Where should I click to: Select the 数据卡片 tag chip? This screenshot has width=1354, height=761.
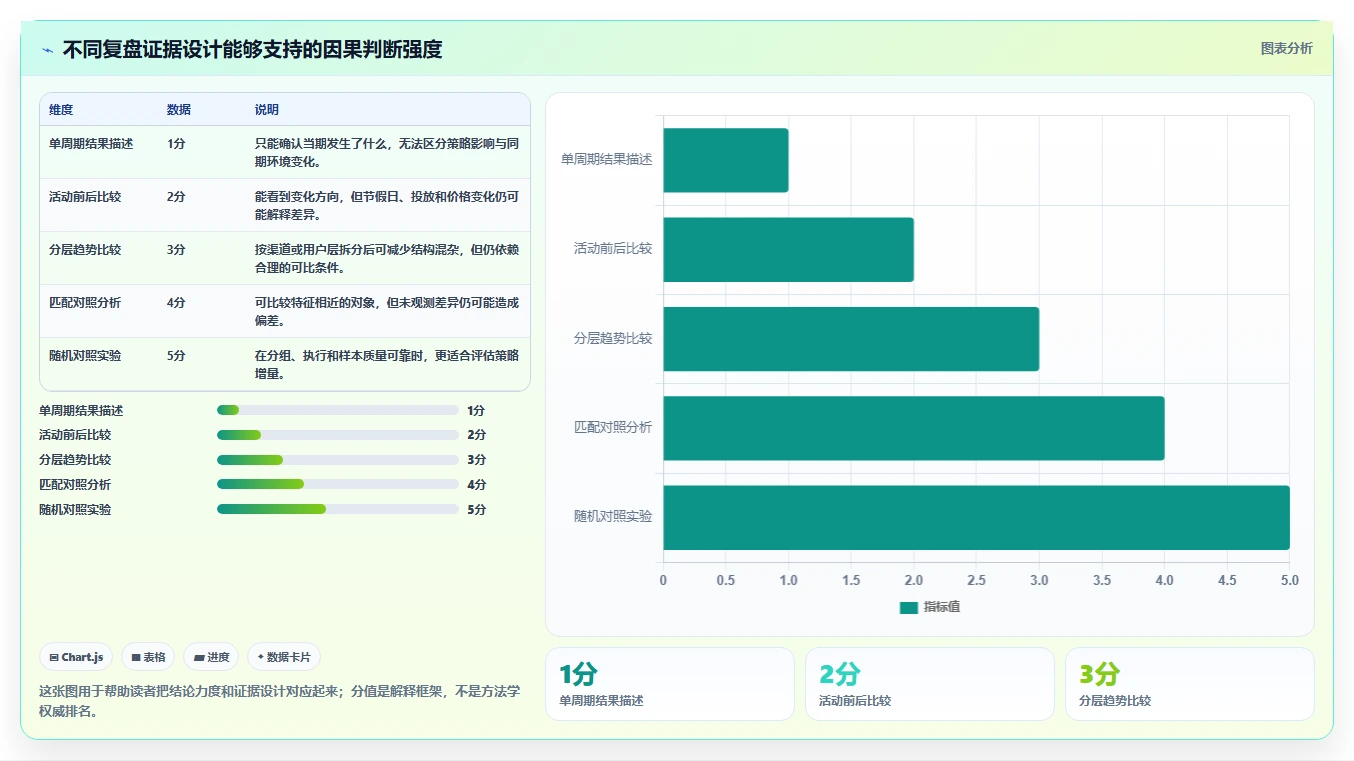pyautogui.click(x=284, y=657)
